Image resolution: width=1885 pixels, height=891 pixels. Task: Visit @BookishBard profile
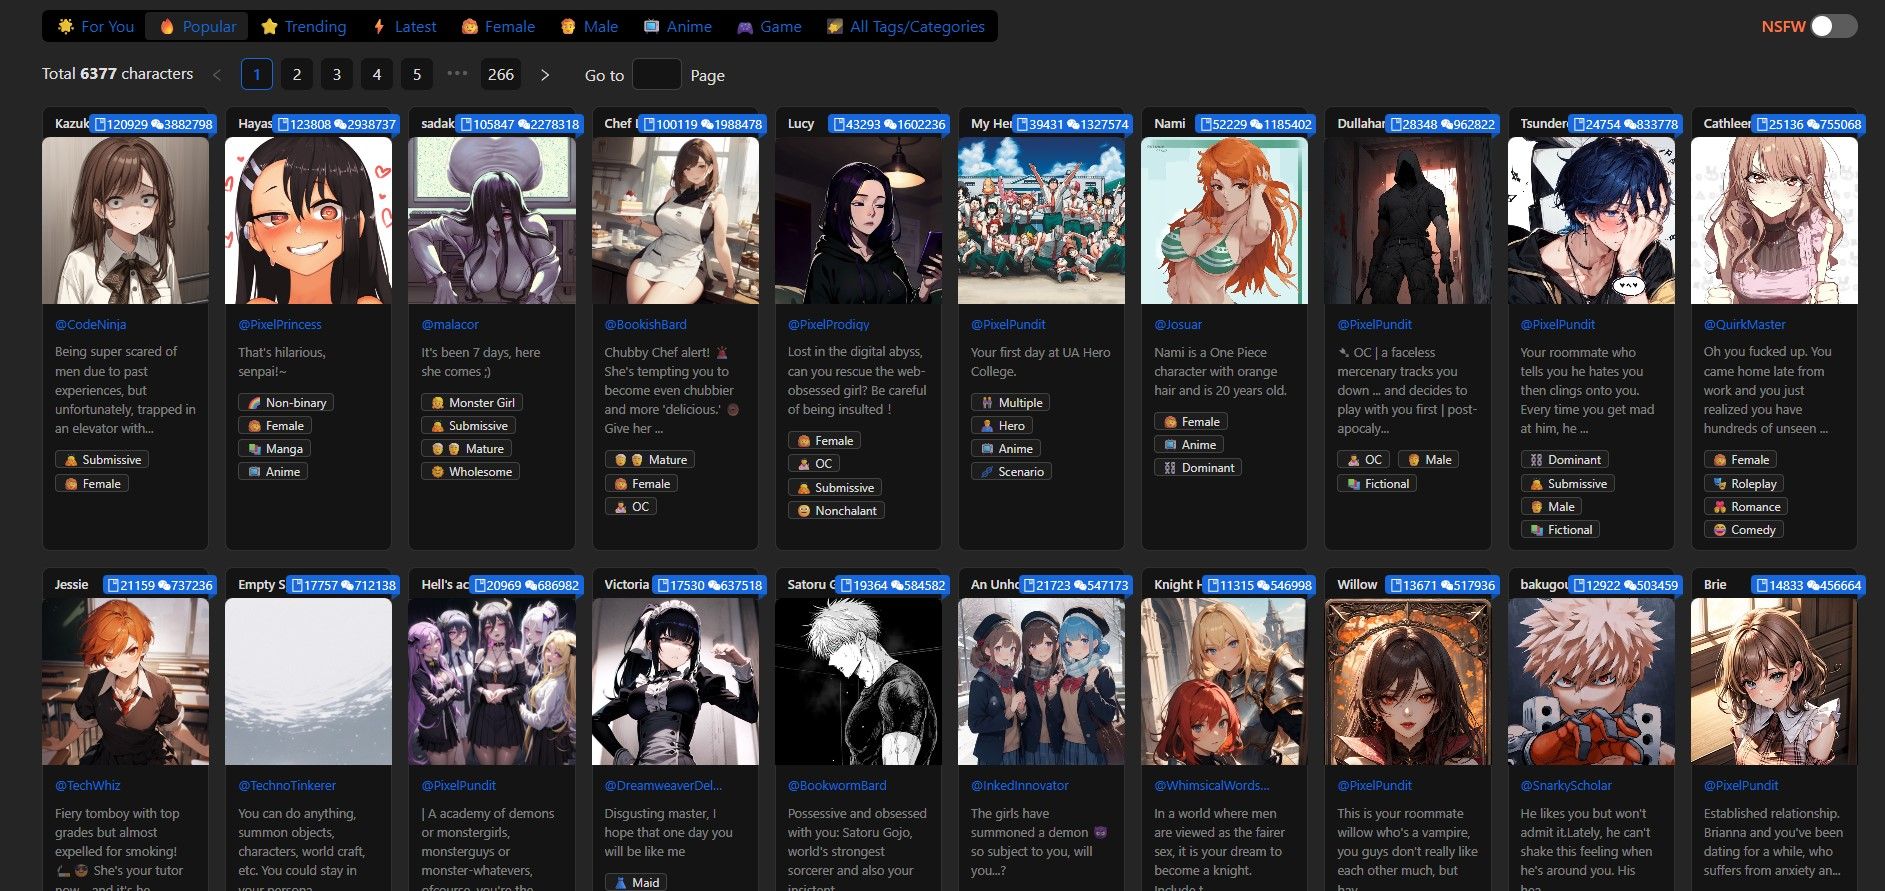tap(646, 324)
